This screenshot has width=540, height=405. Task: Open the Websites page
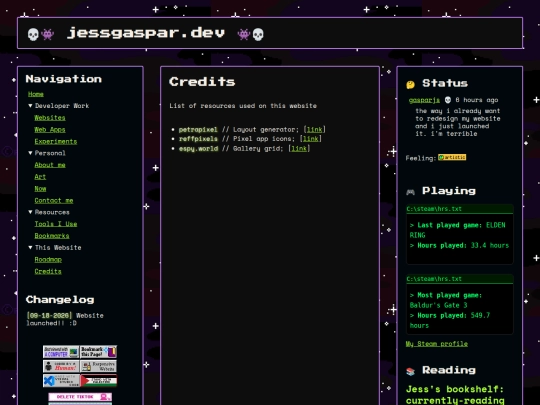click(50, 118)
